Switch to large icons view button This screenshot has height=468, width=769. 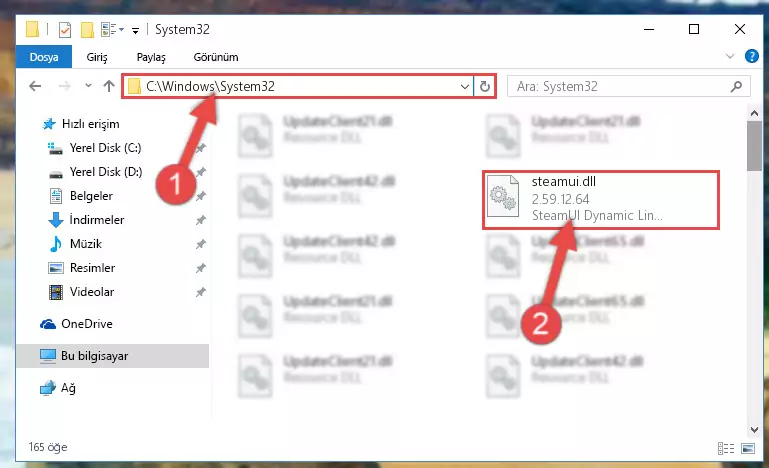tap(748, 448)
